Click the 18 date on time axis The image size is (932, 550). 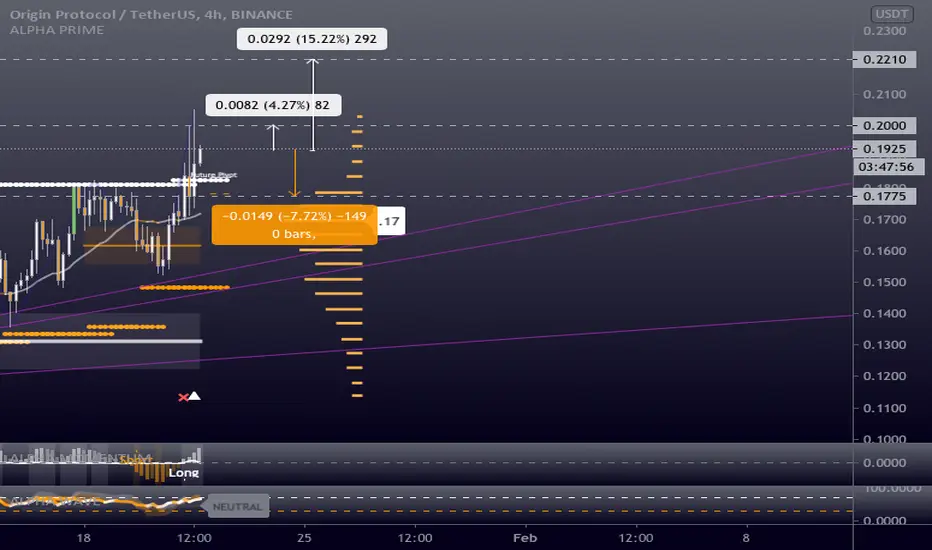[x=84, y=538]
